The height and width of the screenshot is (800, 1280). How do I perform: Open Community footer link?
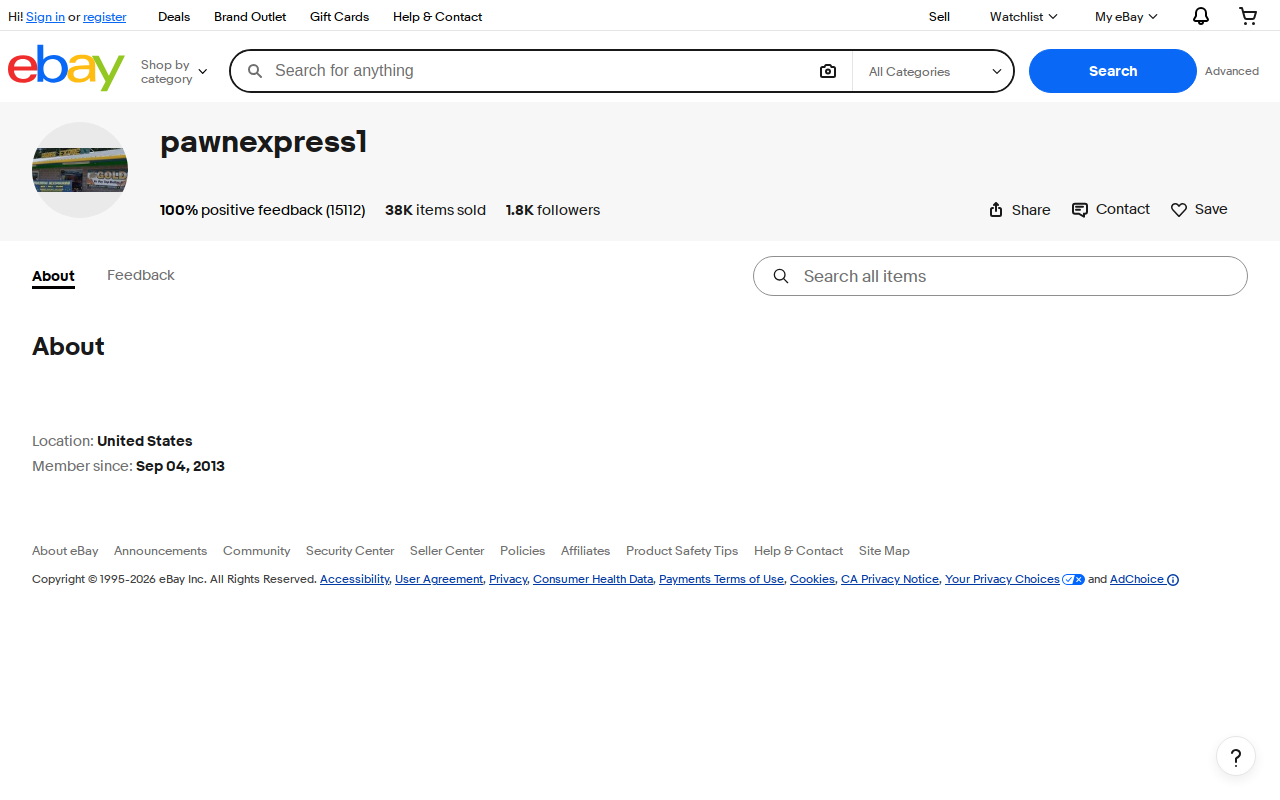point(256,551)
